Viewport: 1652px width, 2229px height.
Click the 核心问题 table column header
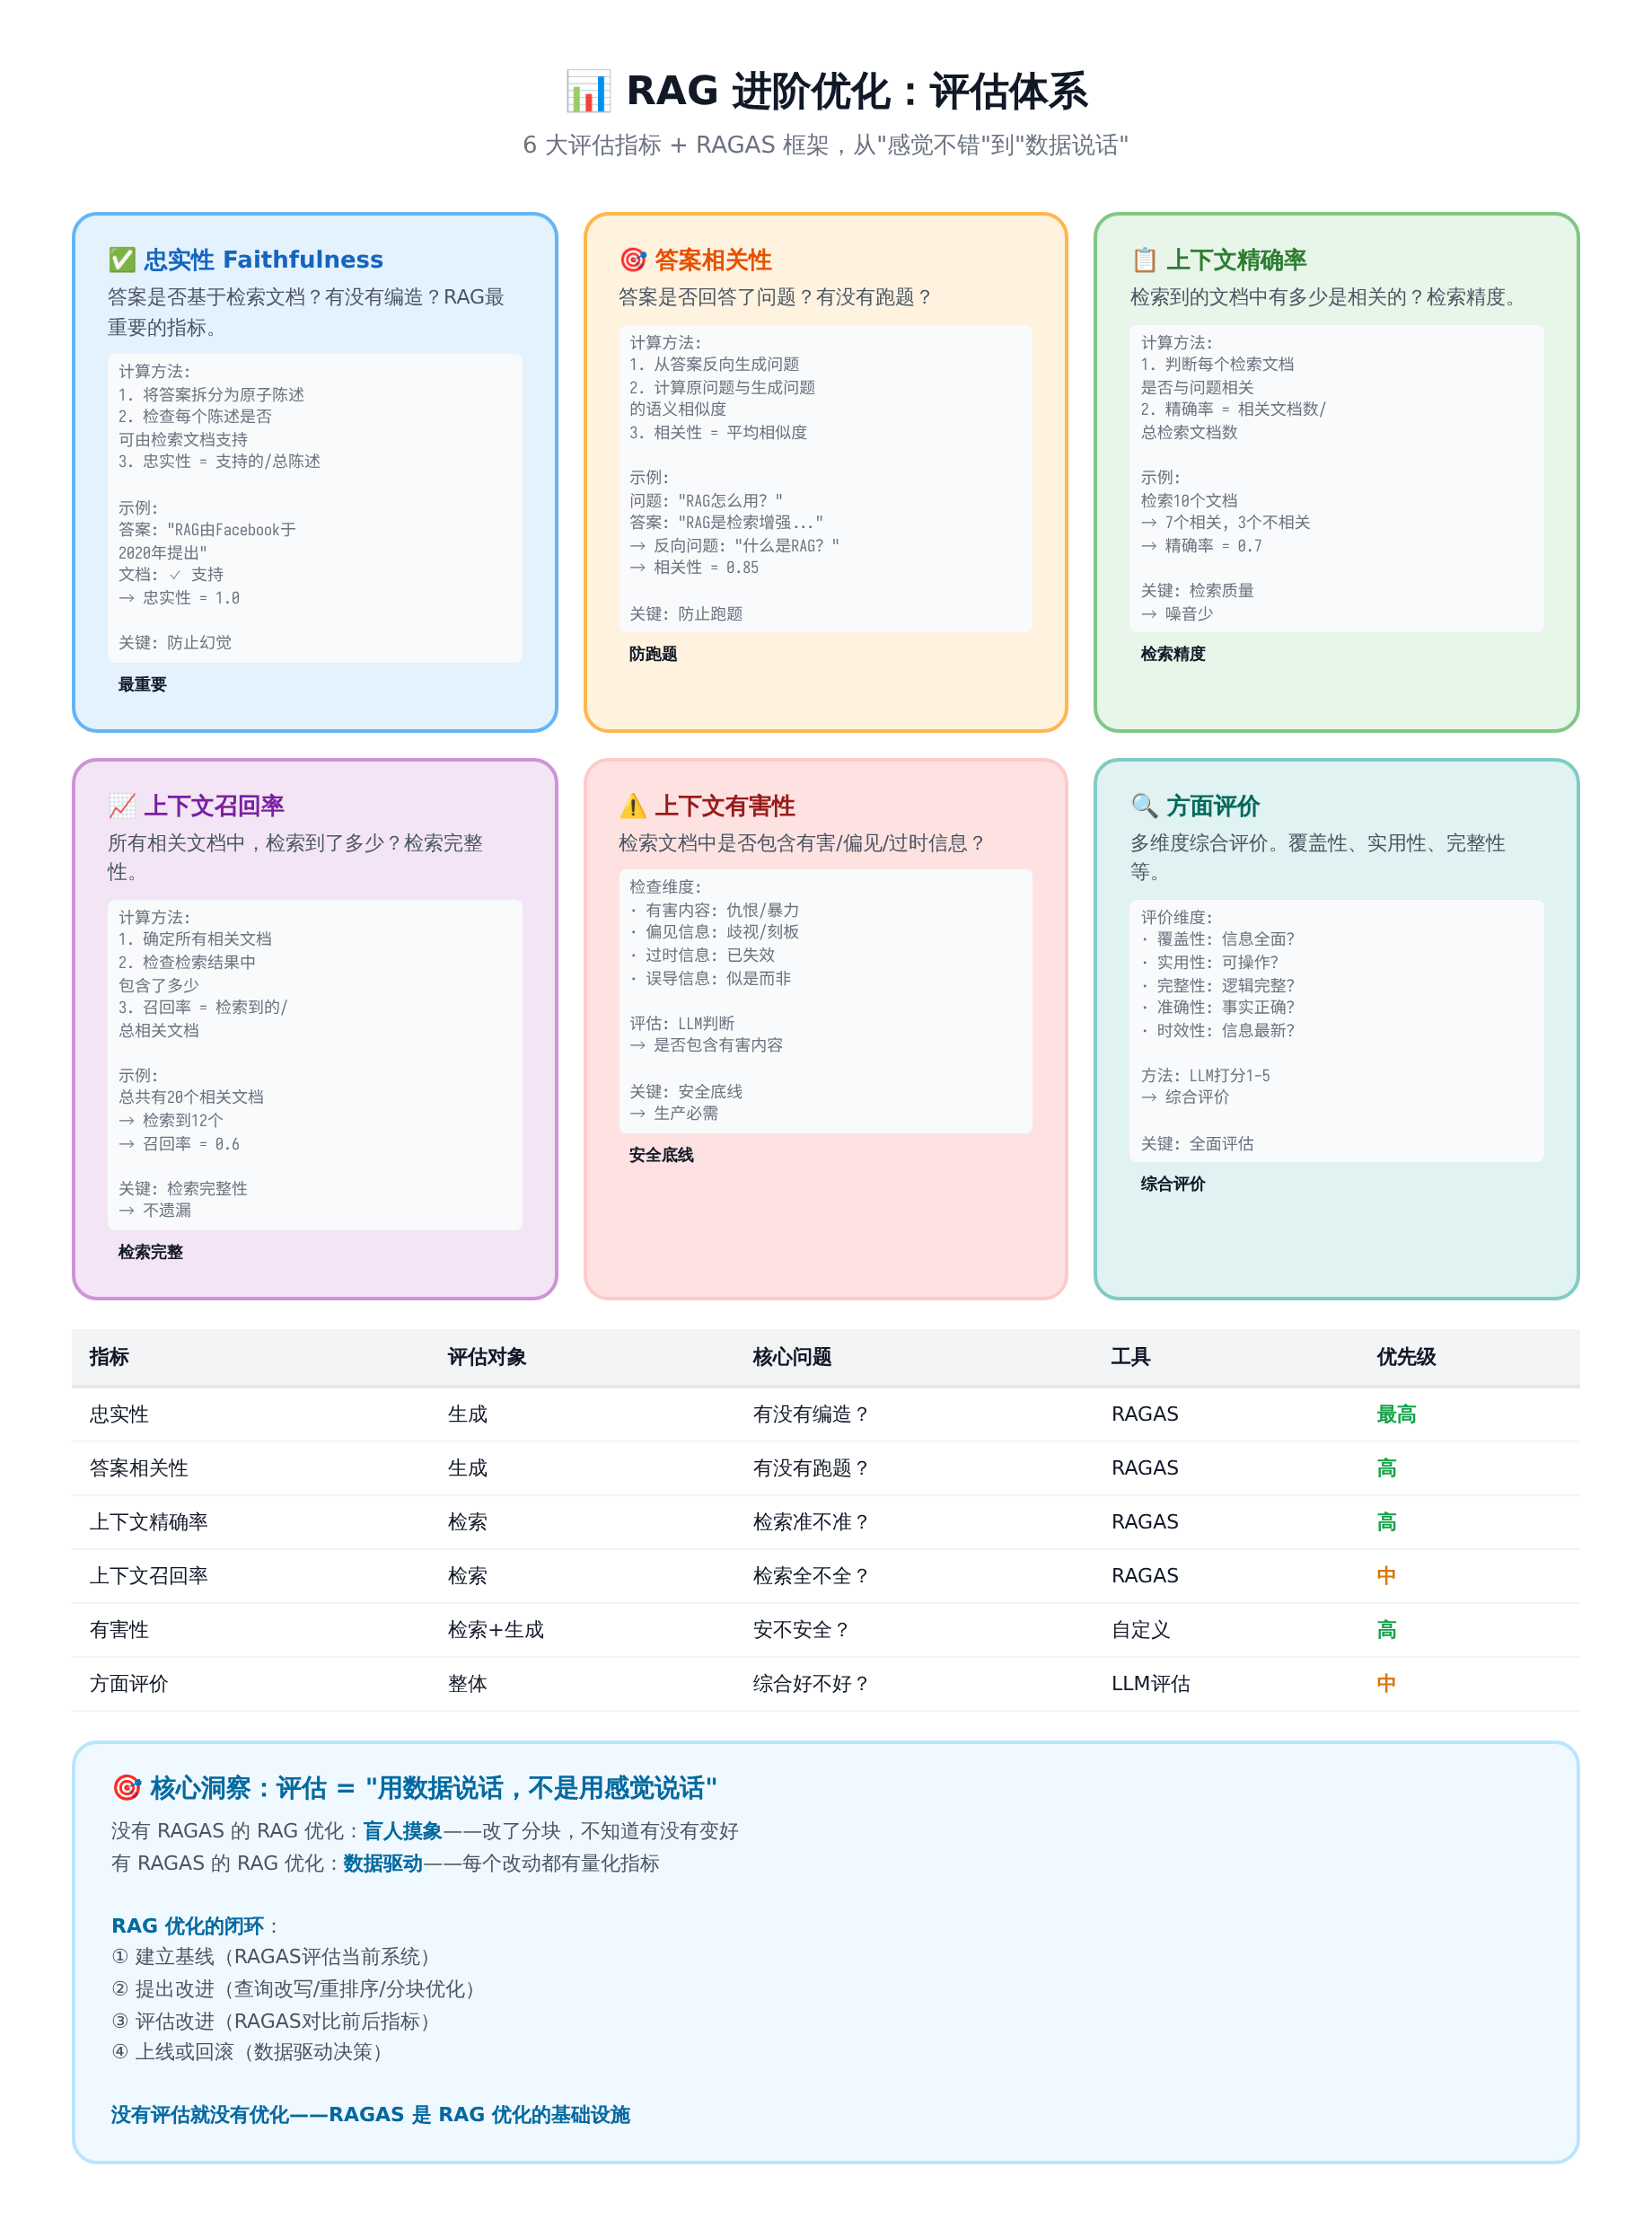click(792, 1357)
